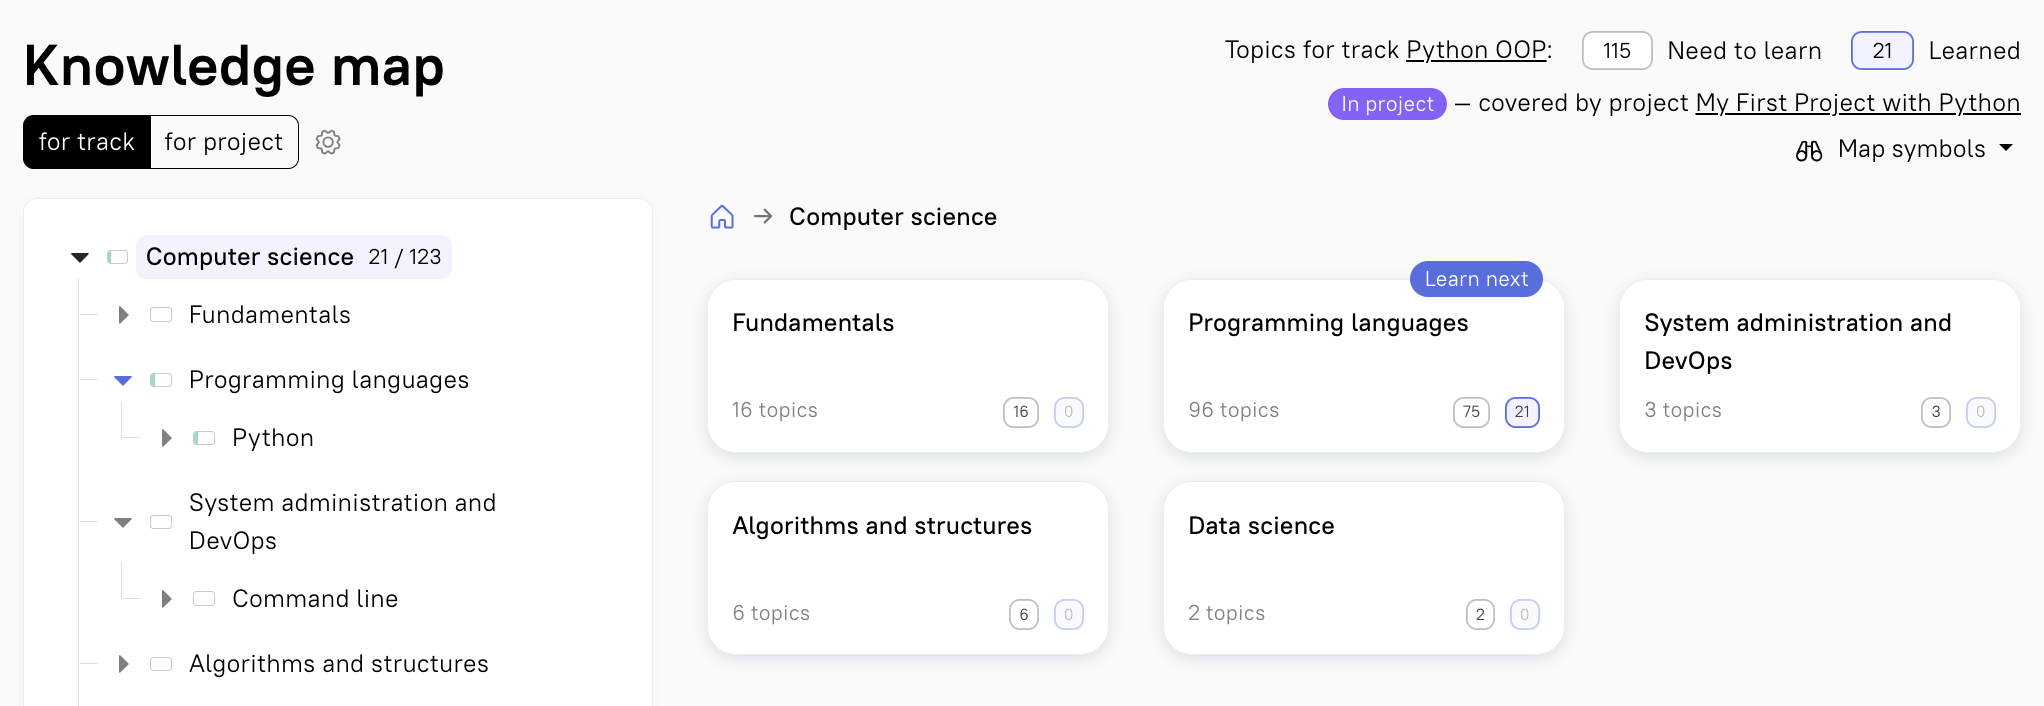Open the Python OOP track link
The height and width of the screenshot is (706, 2044).
[1475, 50]
